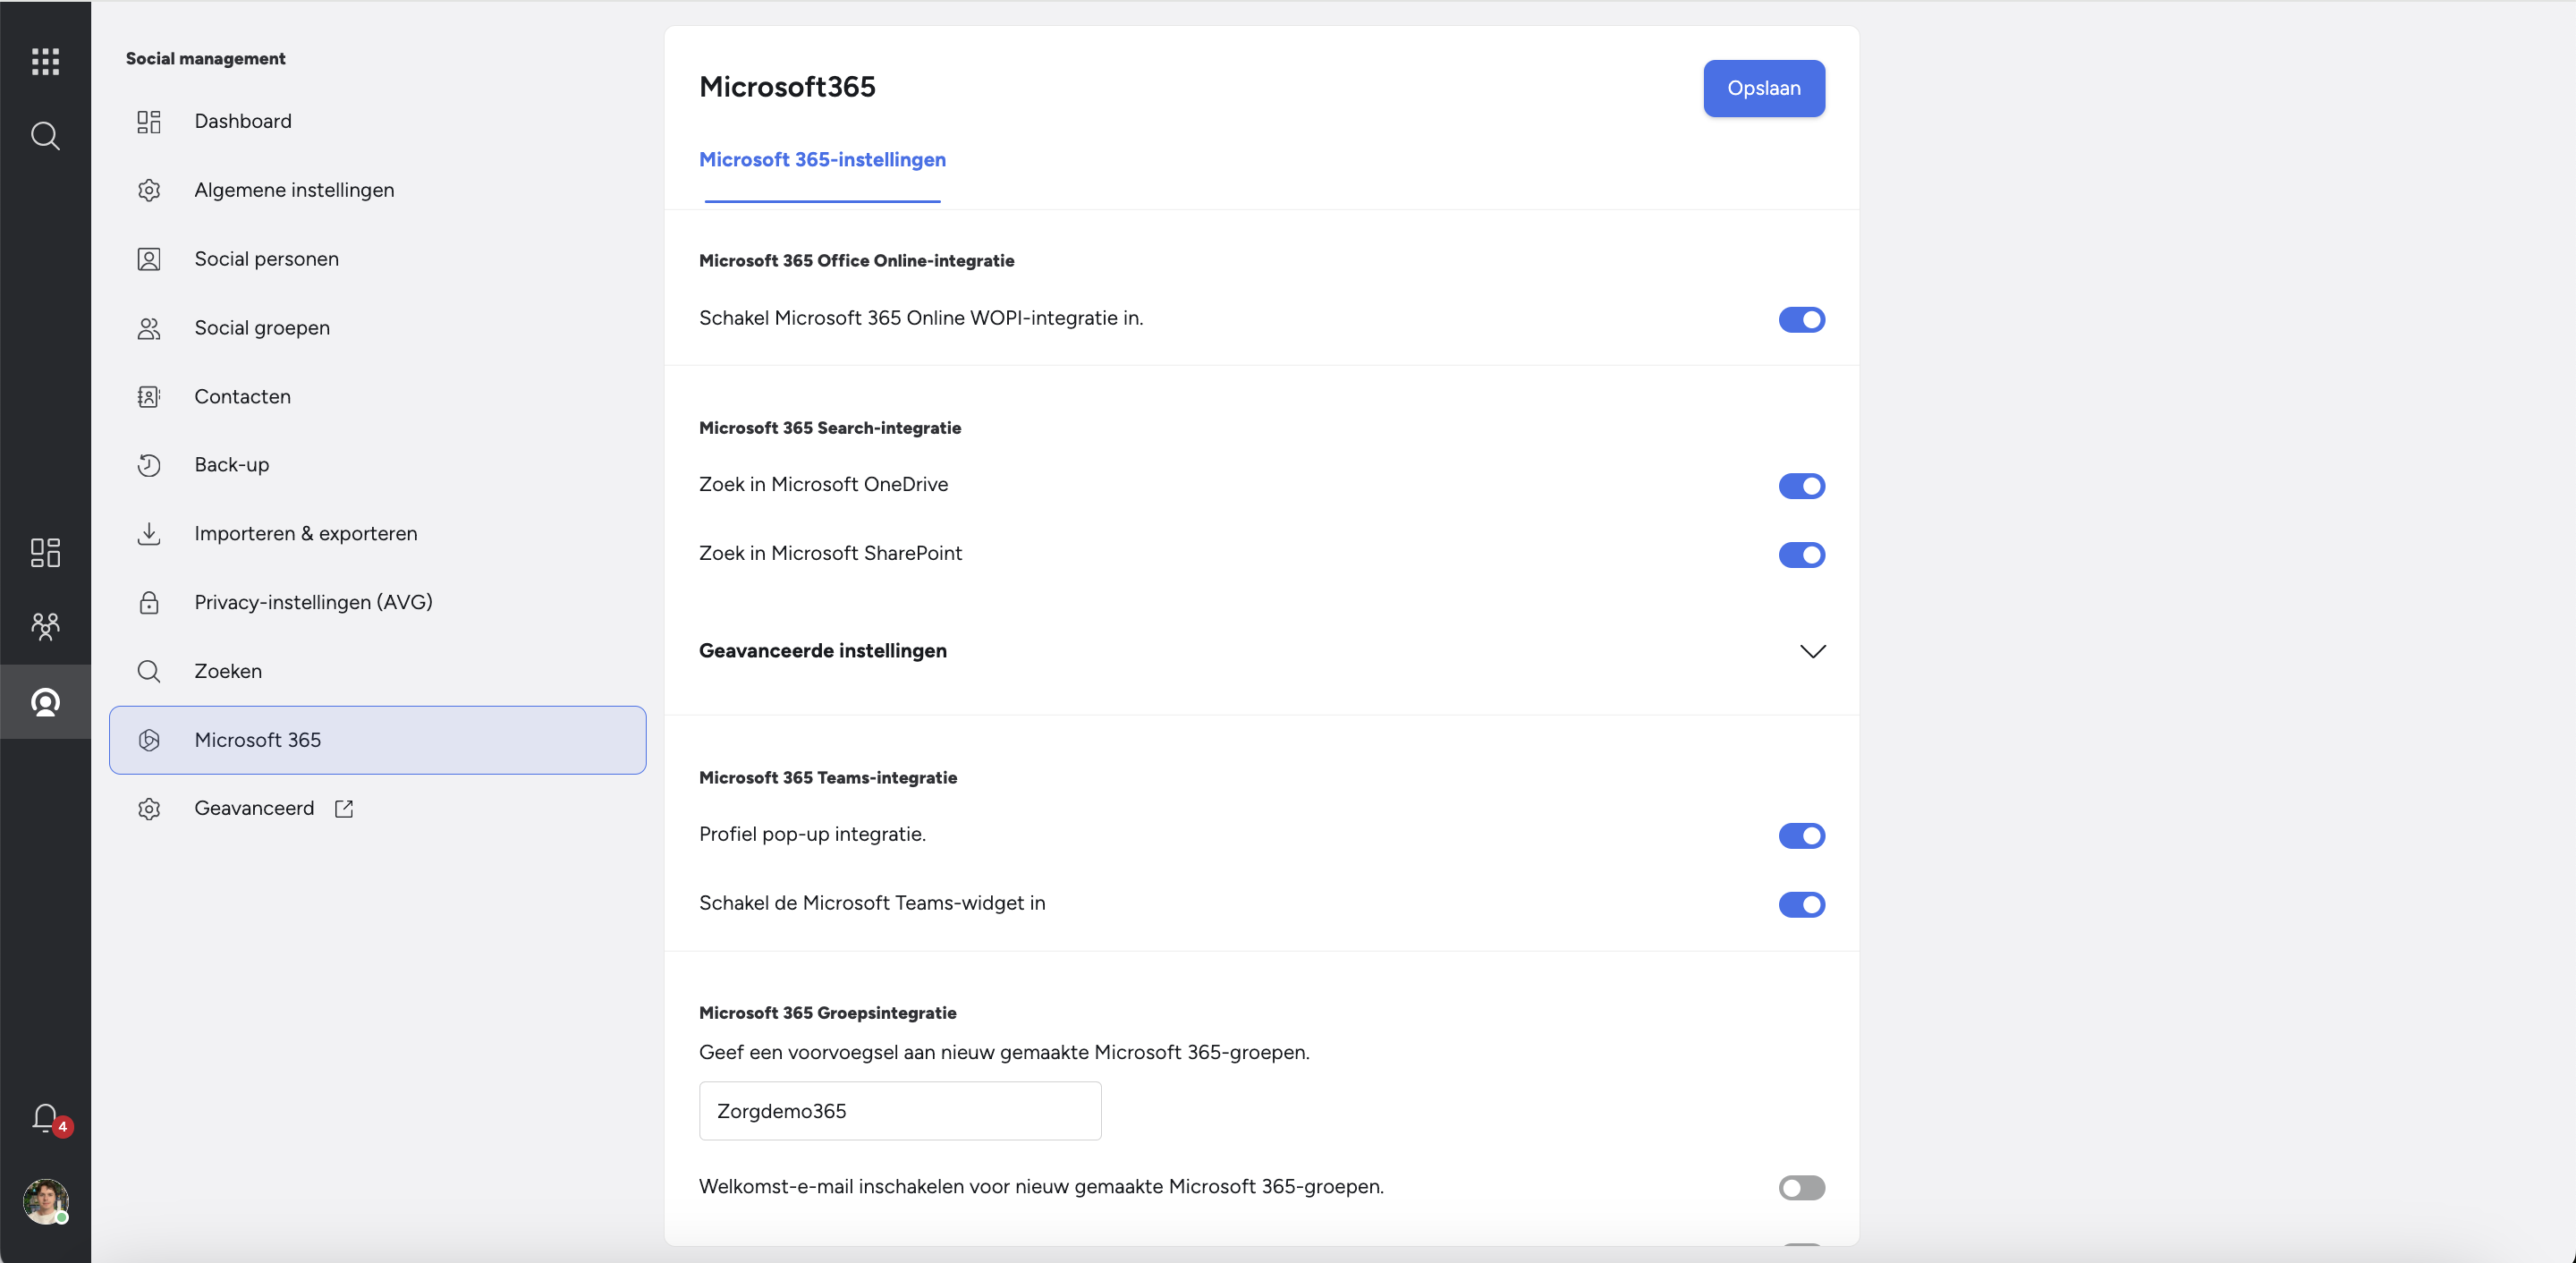The width and height of the screenshot is (2576, 1263).
Task: Click the Social groepen icon
Action: tap(149, 328)
